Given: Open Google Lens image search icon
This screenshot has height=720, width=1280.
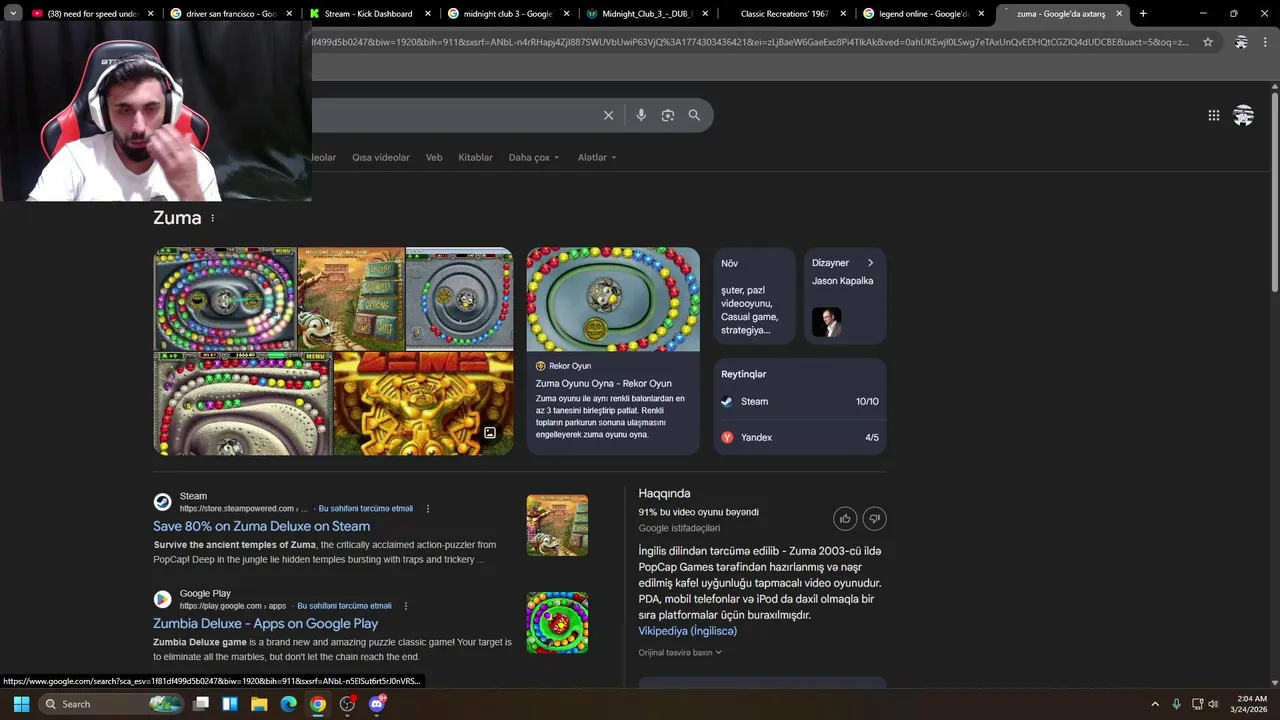Looking at the screenshot, I should click(668, 115).
